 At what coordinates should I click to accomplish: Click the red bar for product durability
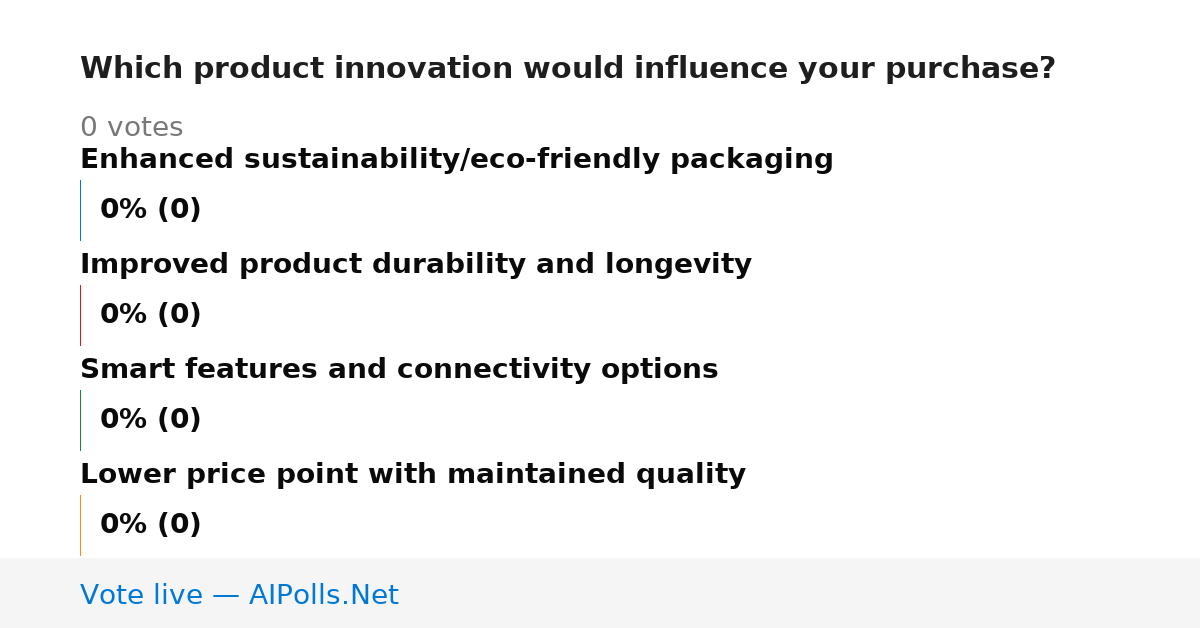tap(80, 315)
